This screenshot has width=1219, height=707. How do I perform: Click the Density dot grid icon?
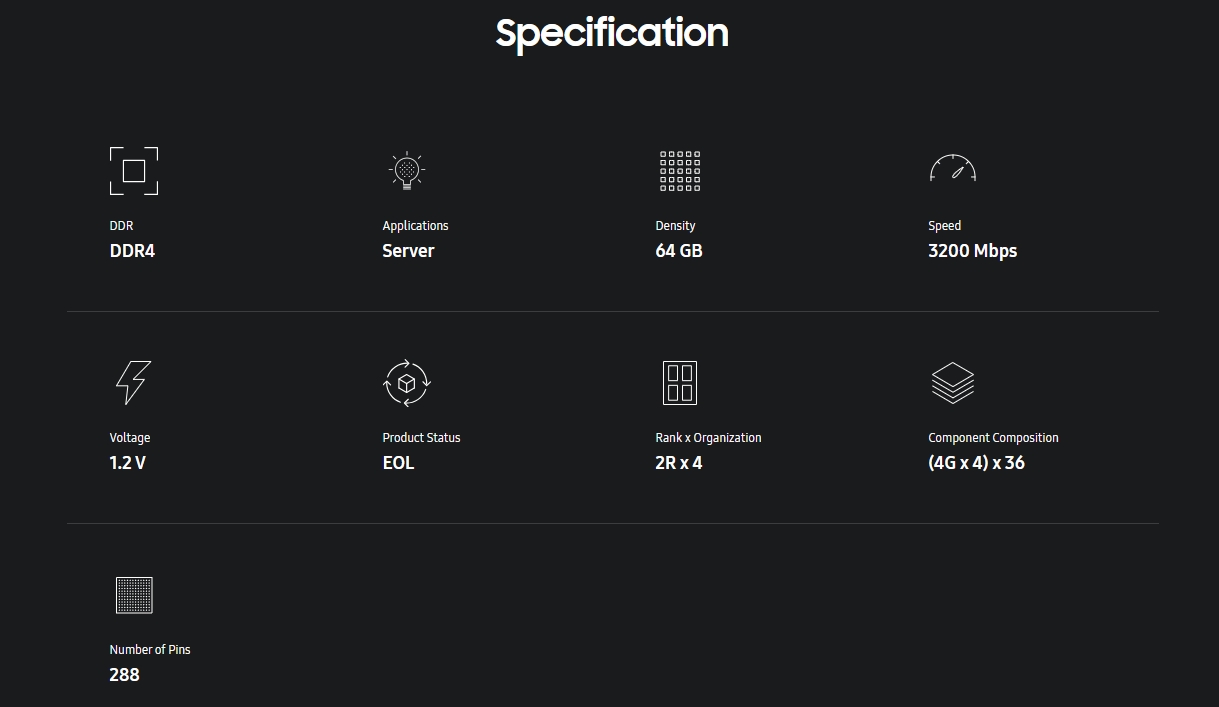pos(680,171)
